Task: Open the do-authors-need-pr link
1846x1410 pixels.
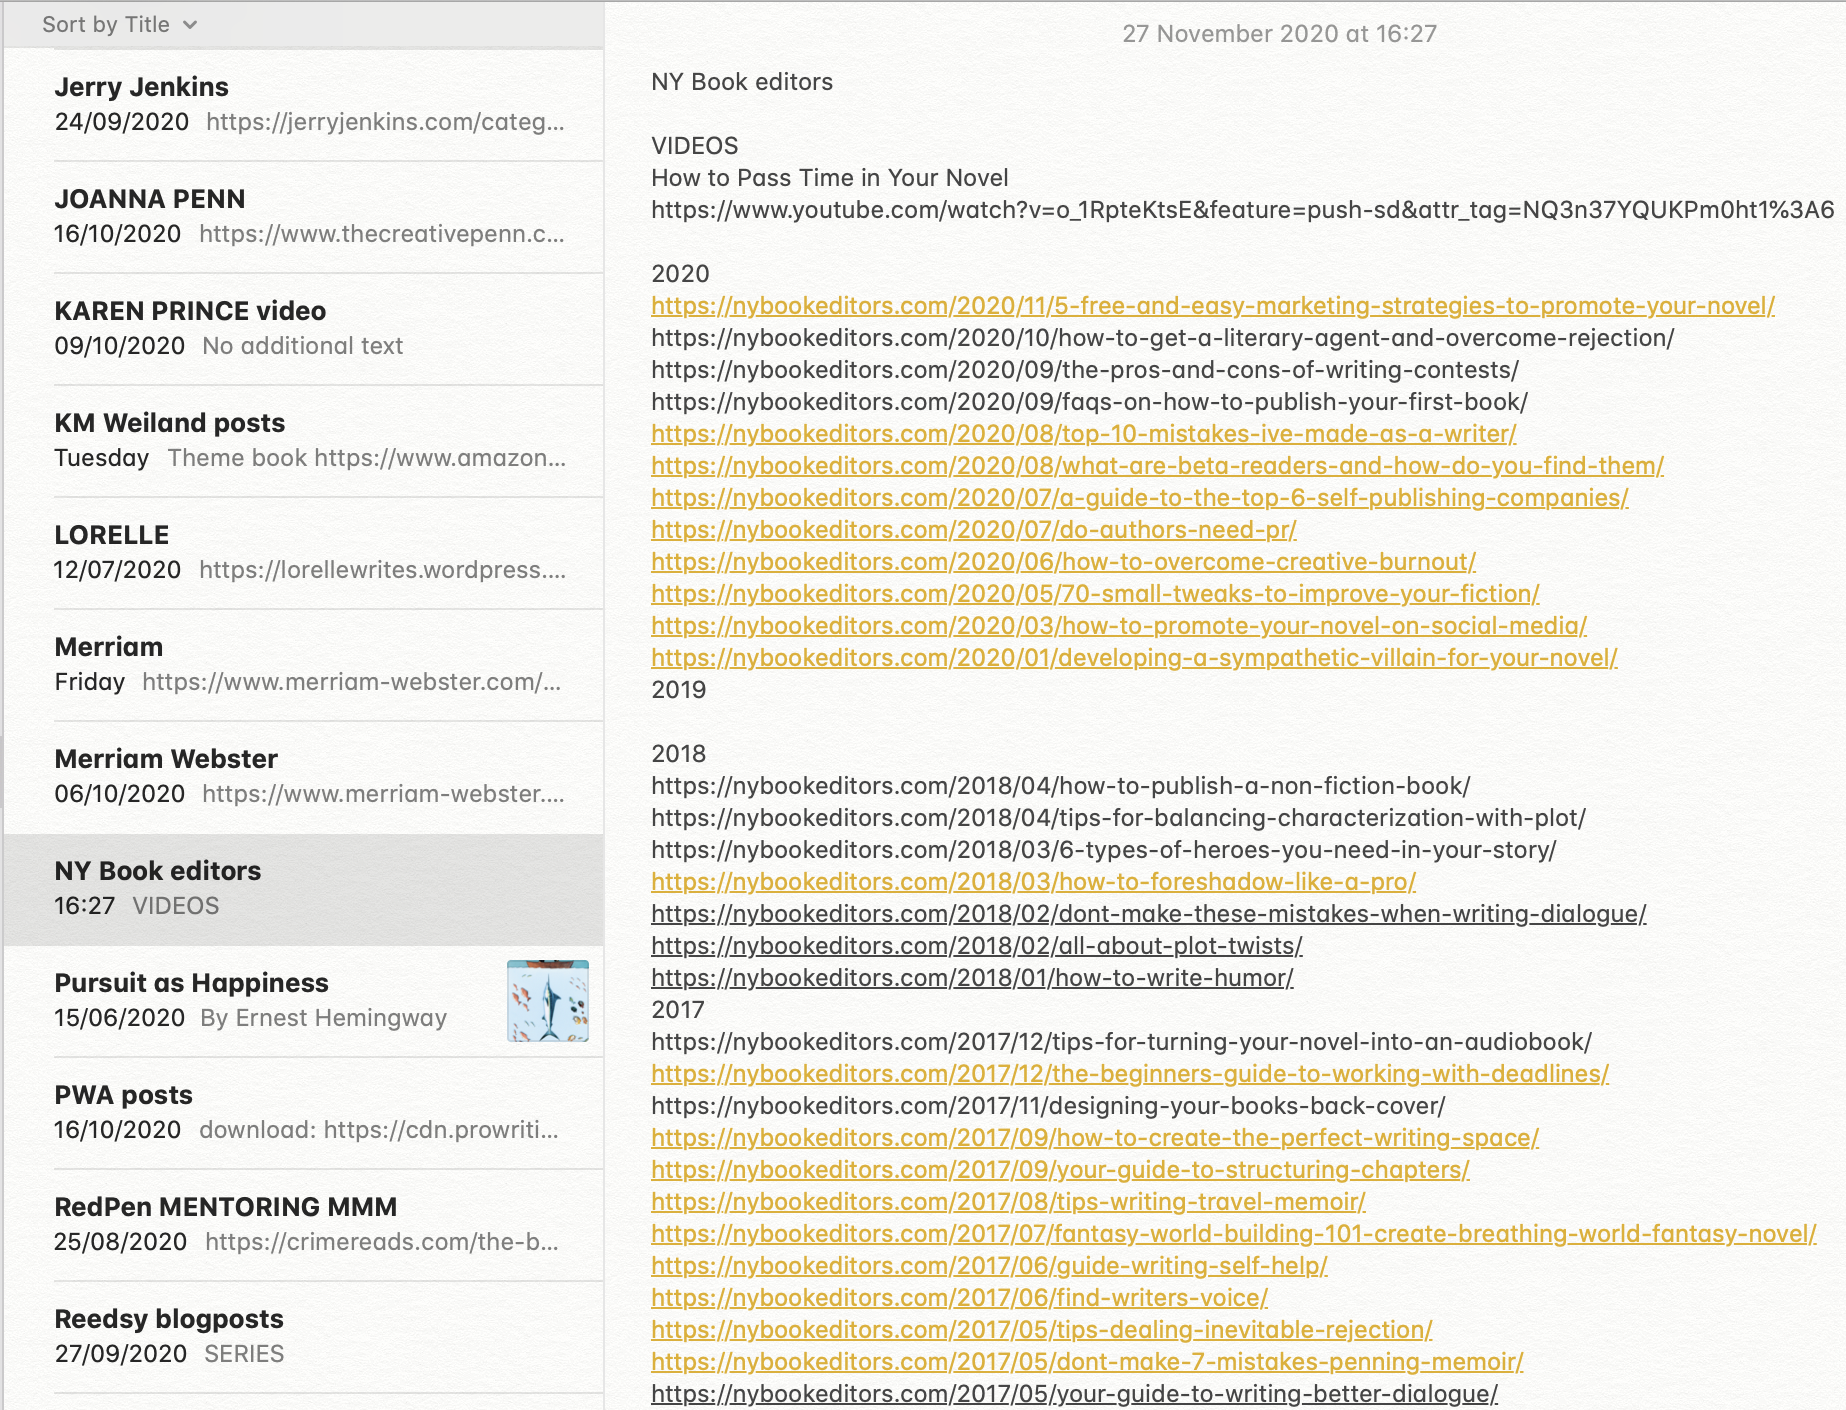Action: 974,530
